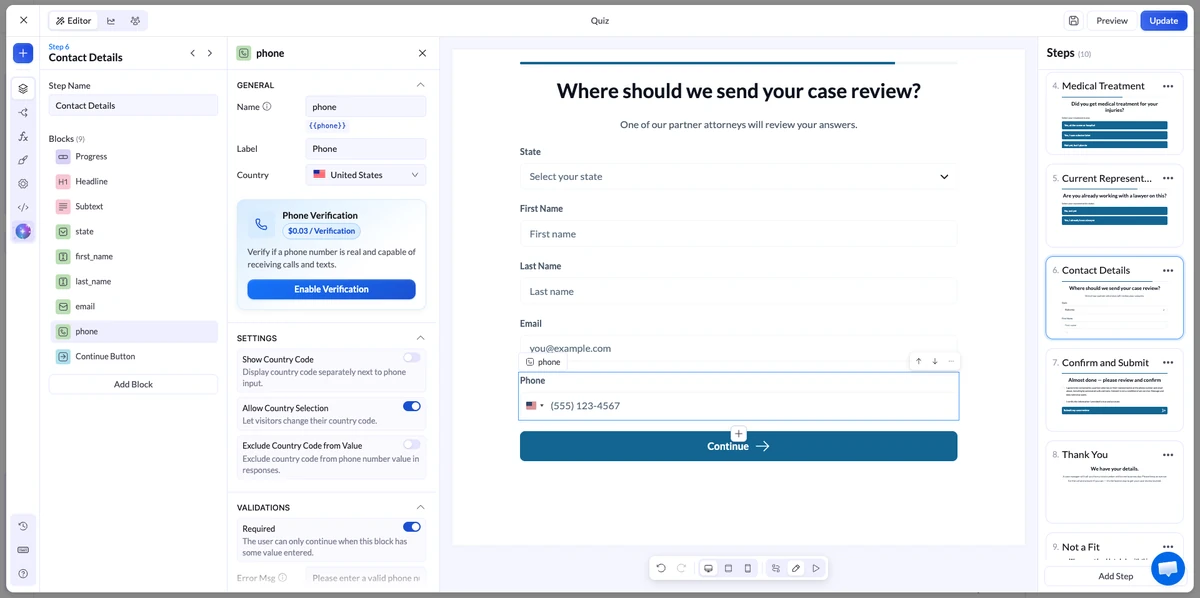Open options menu for Thank You step
The width and height of the screenshot is (1200, 598).
tap(1168, 454)
